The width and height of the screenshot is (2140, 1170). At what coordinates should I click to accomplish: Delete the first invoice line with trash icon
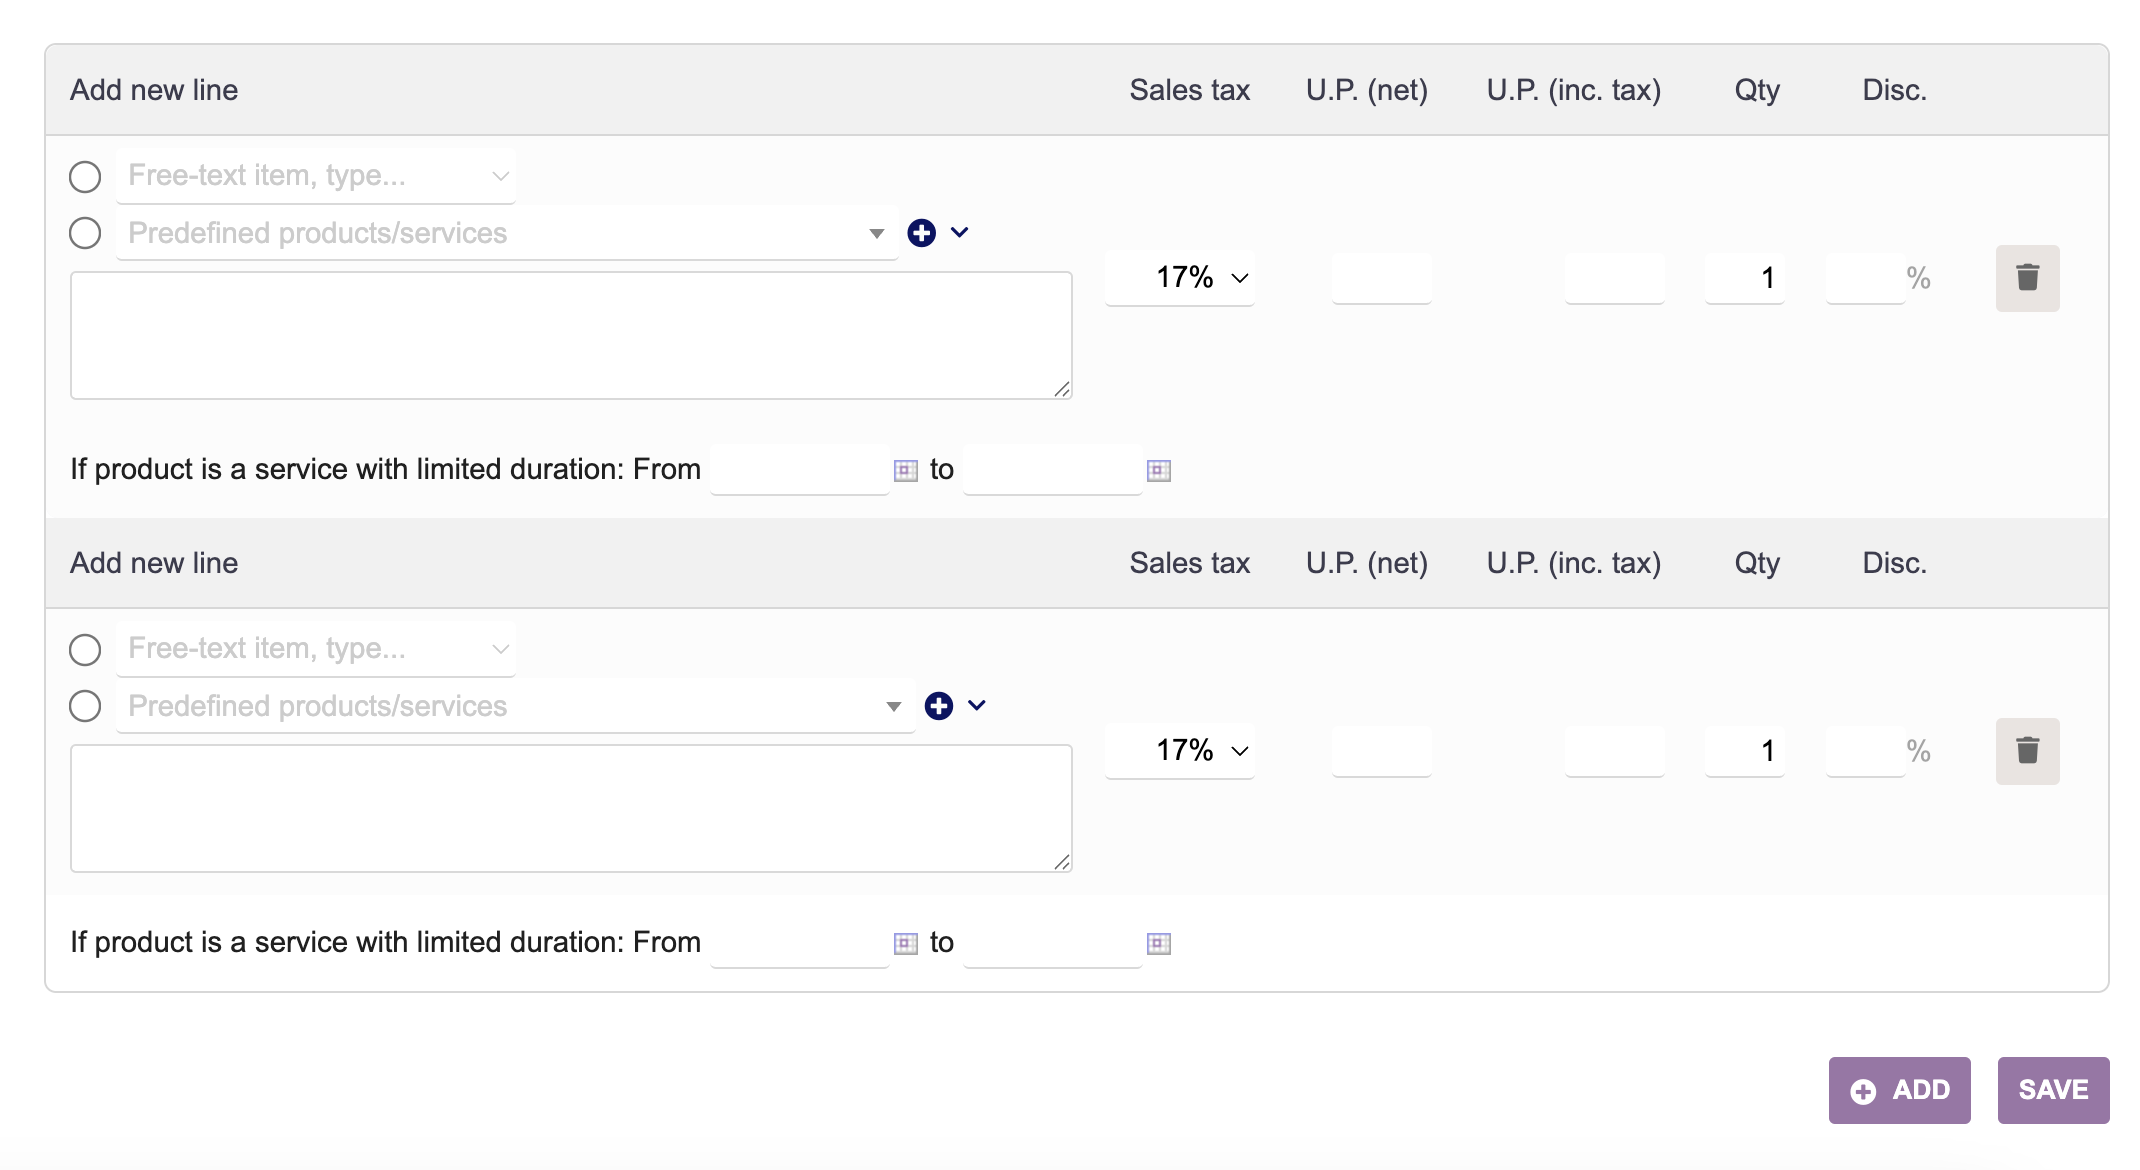point(2027,278)
